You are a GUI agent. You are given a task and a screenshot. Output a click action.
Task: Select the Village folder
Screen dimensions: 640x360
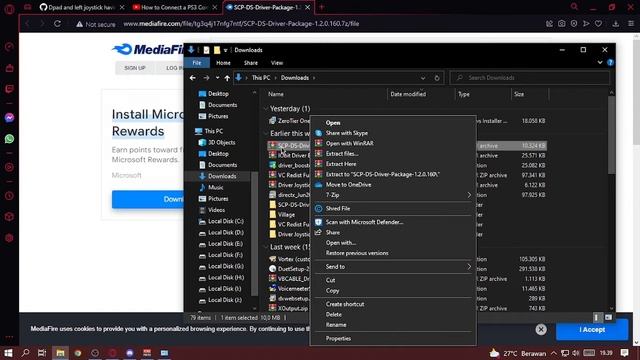[286, 215]
